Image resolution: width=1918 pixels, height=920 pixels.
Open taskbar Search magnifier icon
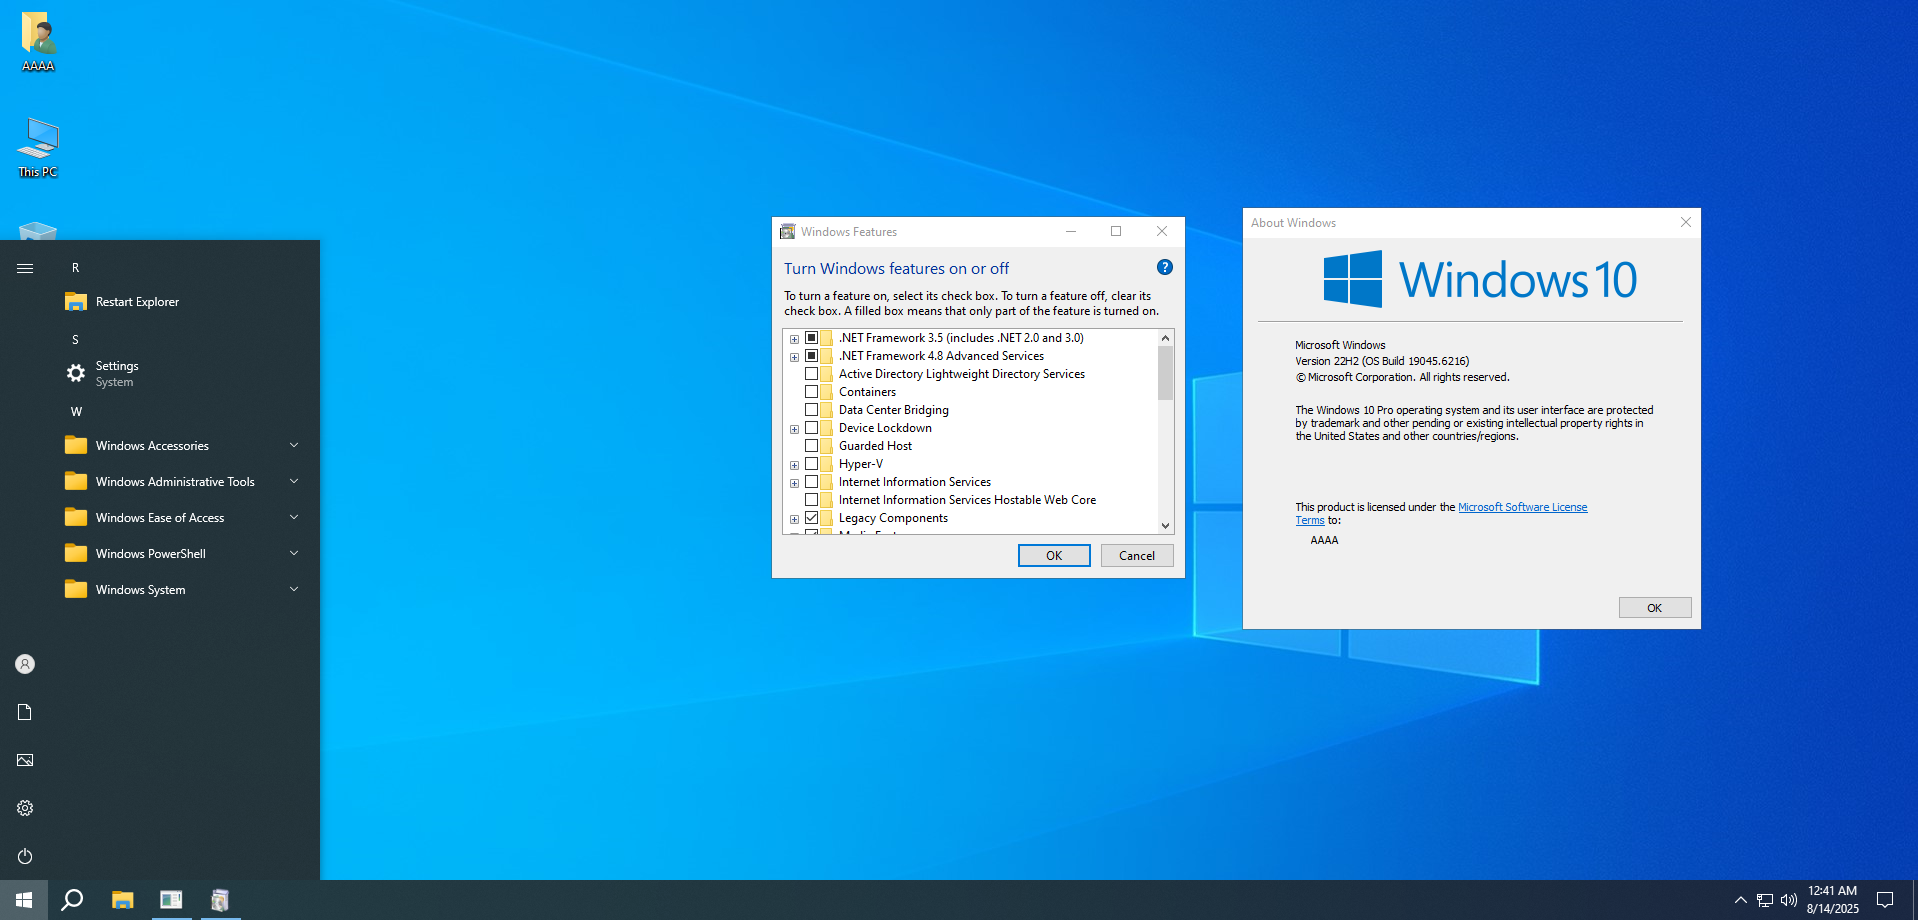(x=72, y=900)
